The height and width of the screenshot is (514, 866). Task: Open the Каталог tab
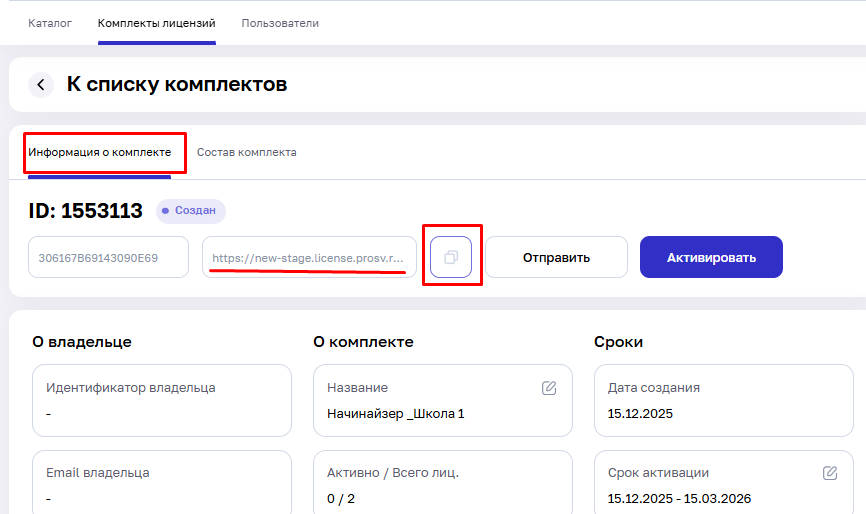click(50, 23)
